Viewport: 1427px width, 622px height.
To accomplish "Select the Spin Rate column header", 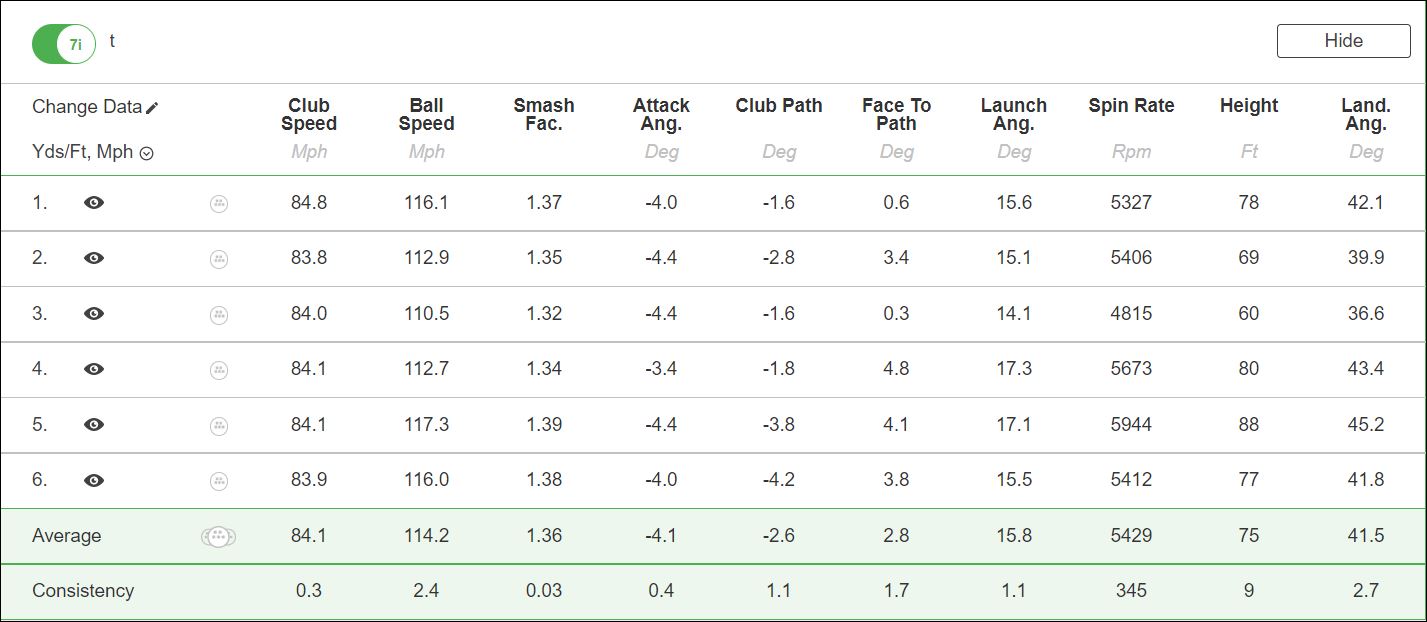I will pyautogui.click(x=1131, y=106).
